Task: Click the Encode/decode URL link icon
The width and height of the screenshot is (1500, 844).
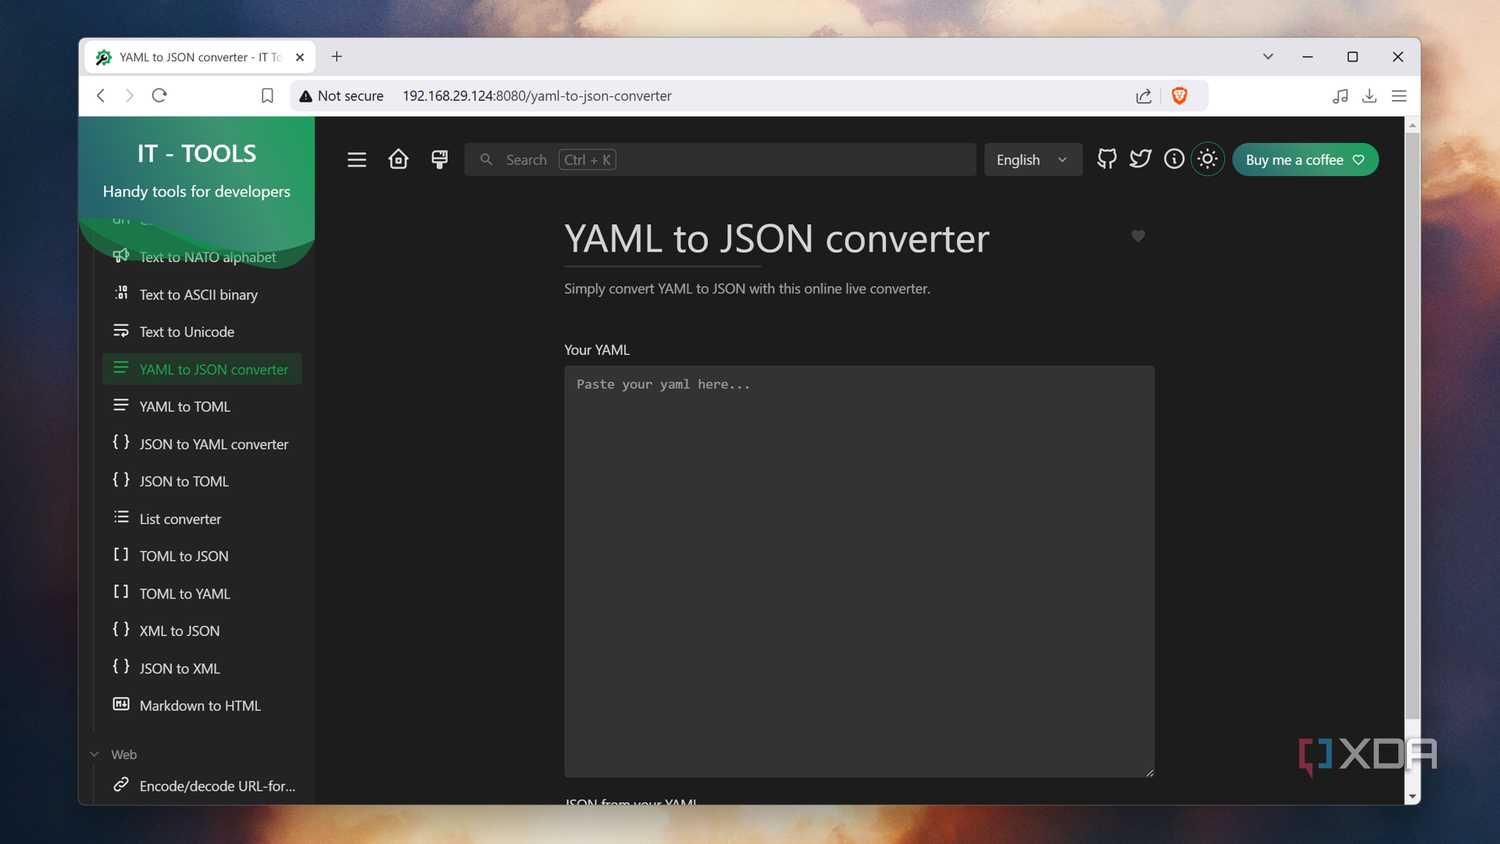Action: (121, 784)
